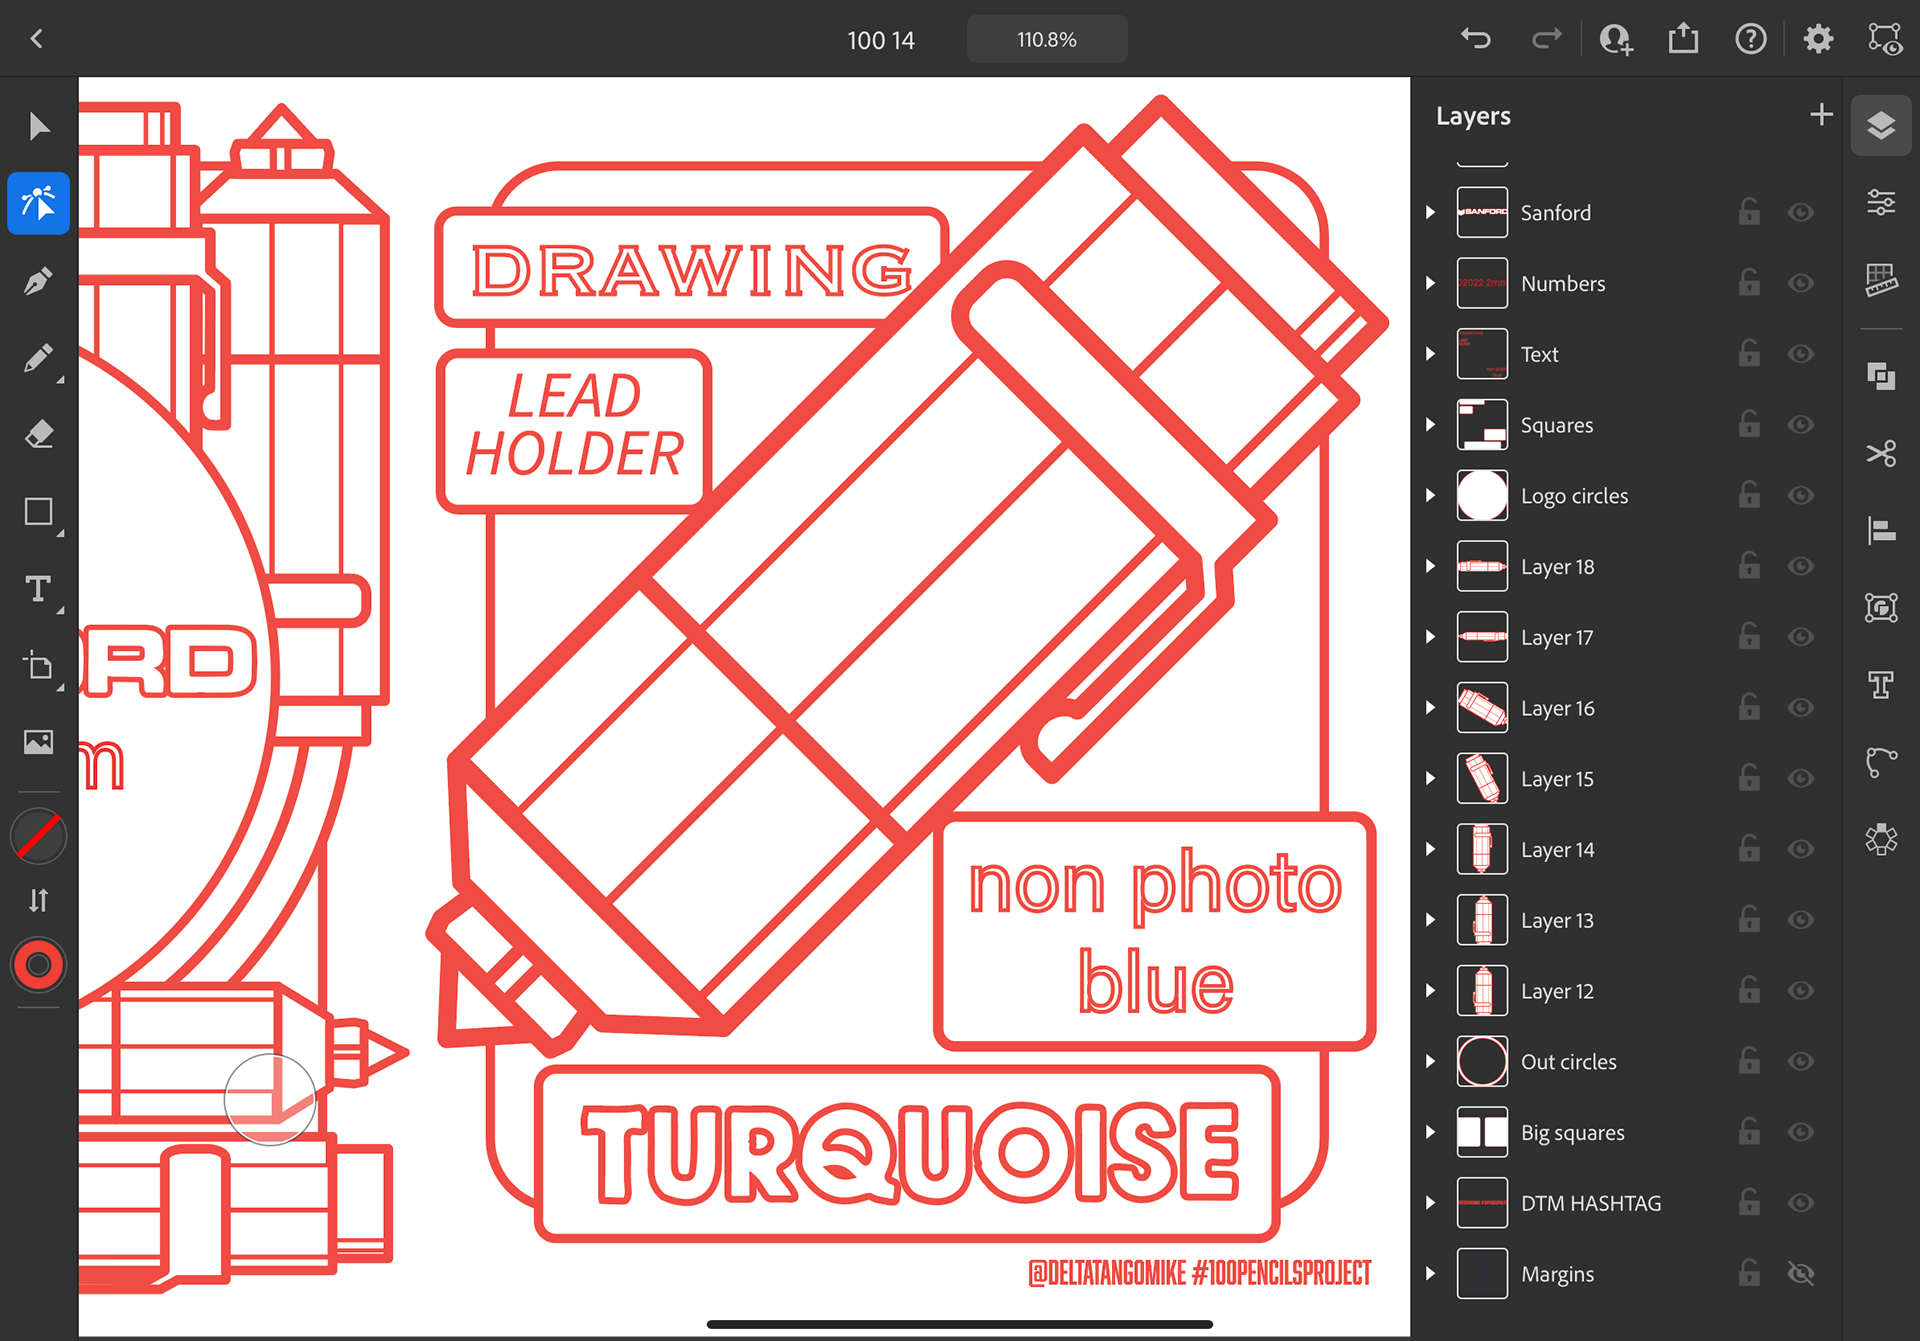Tap the touch shortcut circle
This screenshot has width=1920, height=1341.
click(x=270, y=1099)
